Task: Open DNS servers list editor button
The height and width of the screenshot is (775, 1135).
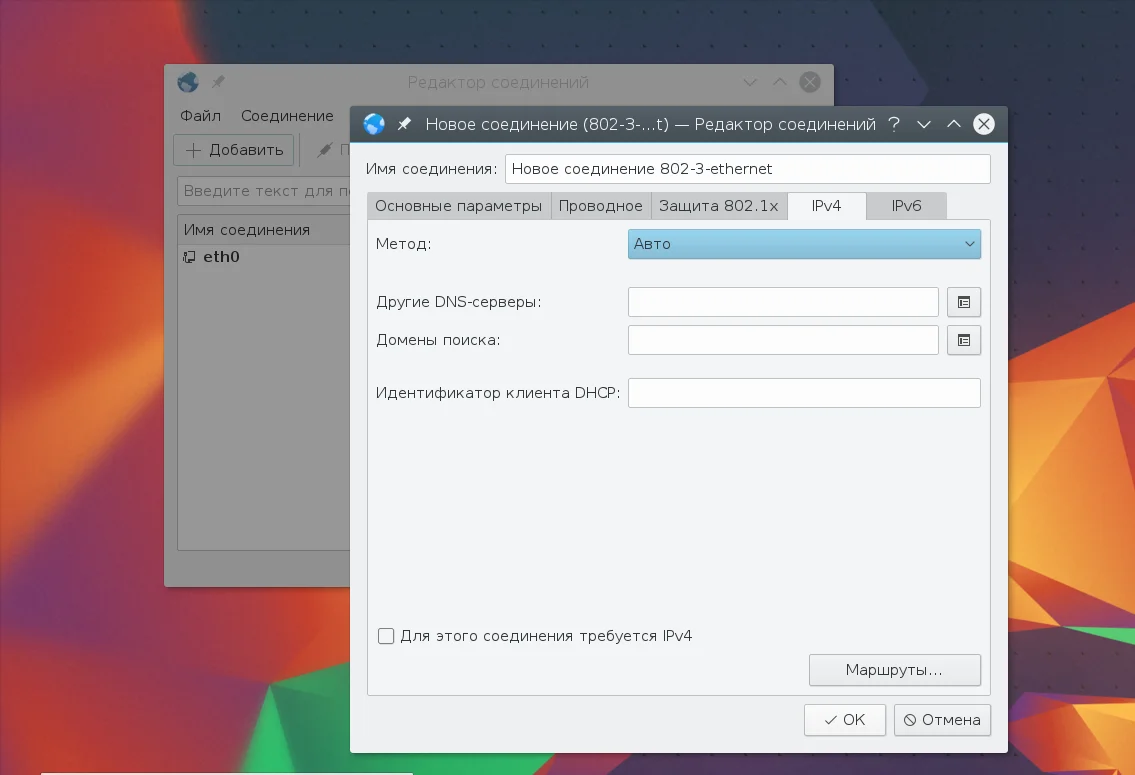Action: coord(963,302)
